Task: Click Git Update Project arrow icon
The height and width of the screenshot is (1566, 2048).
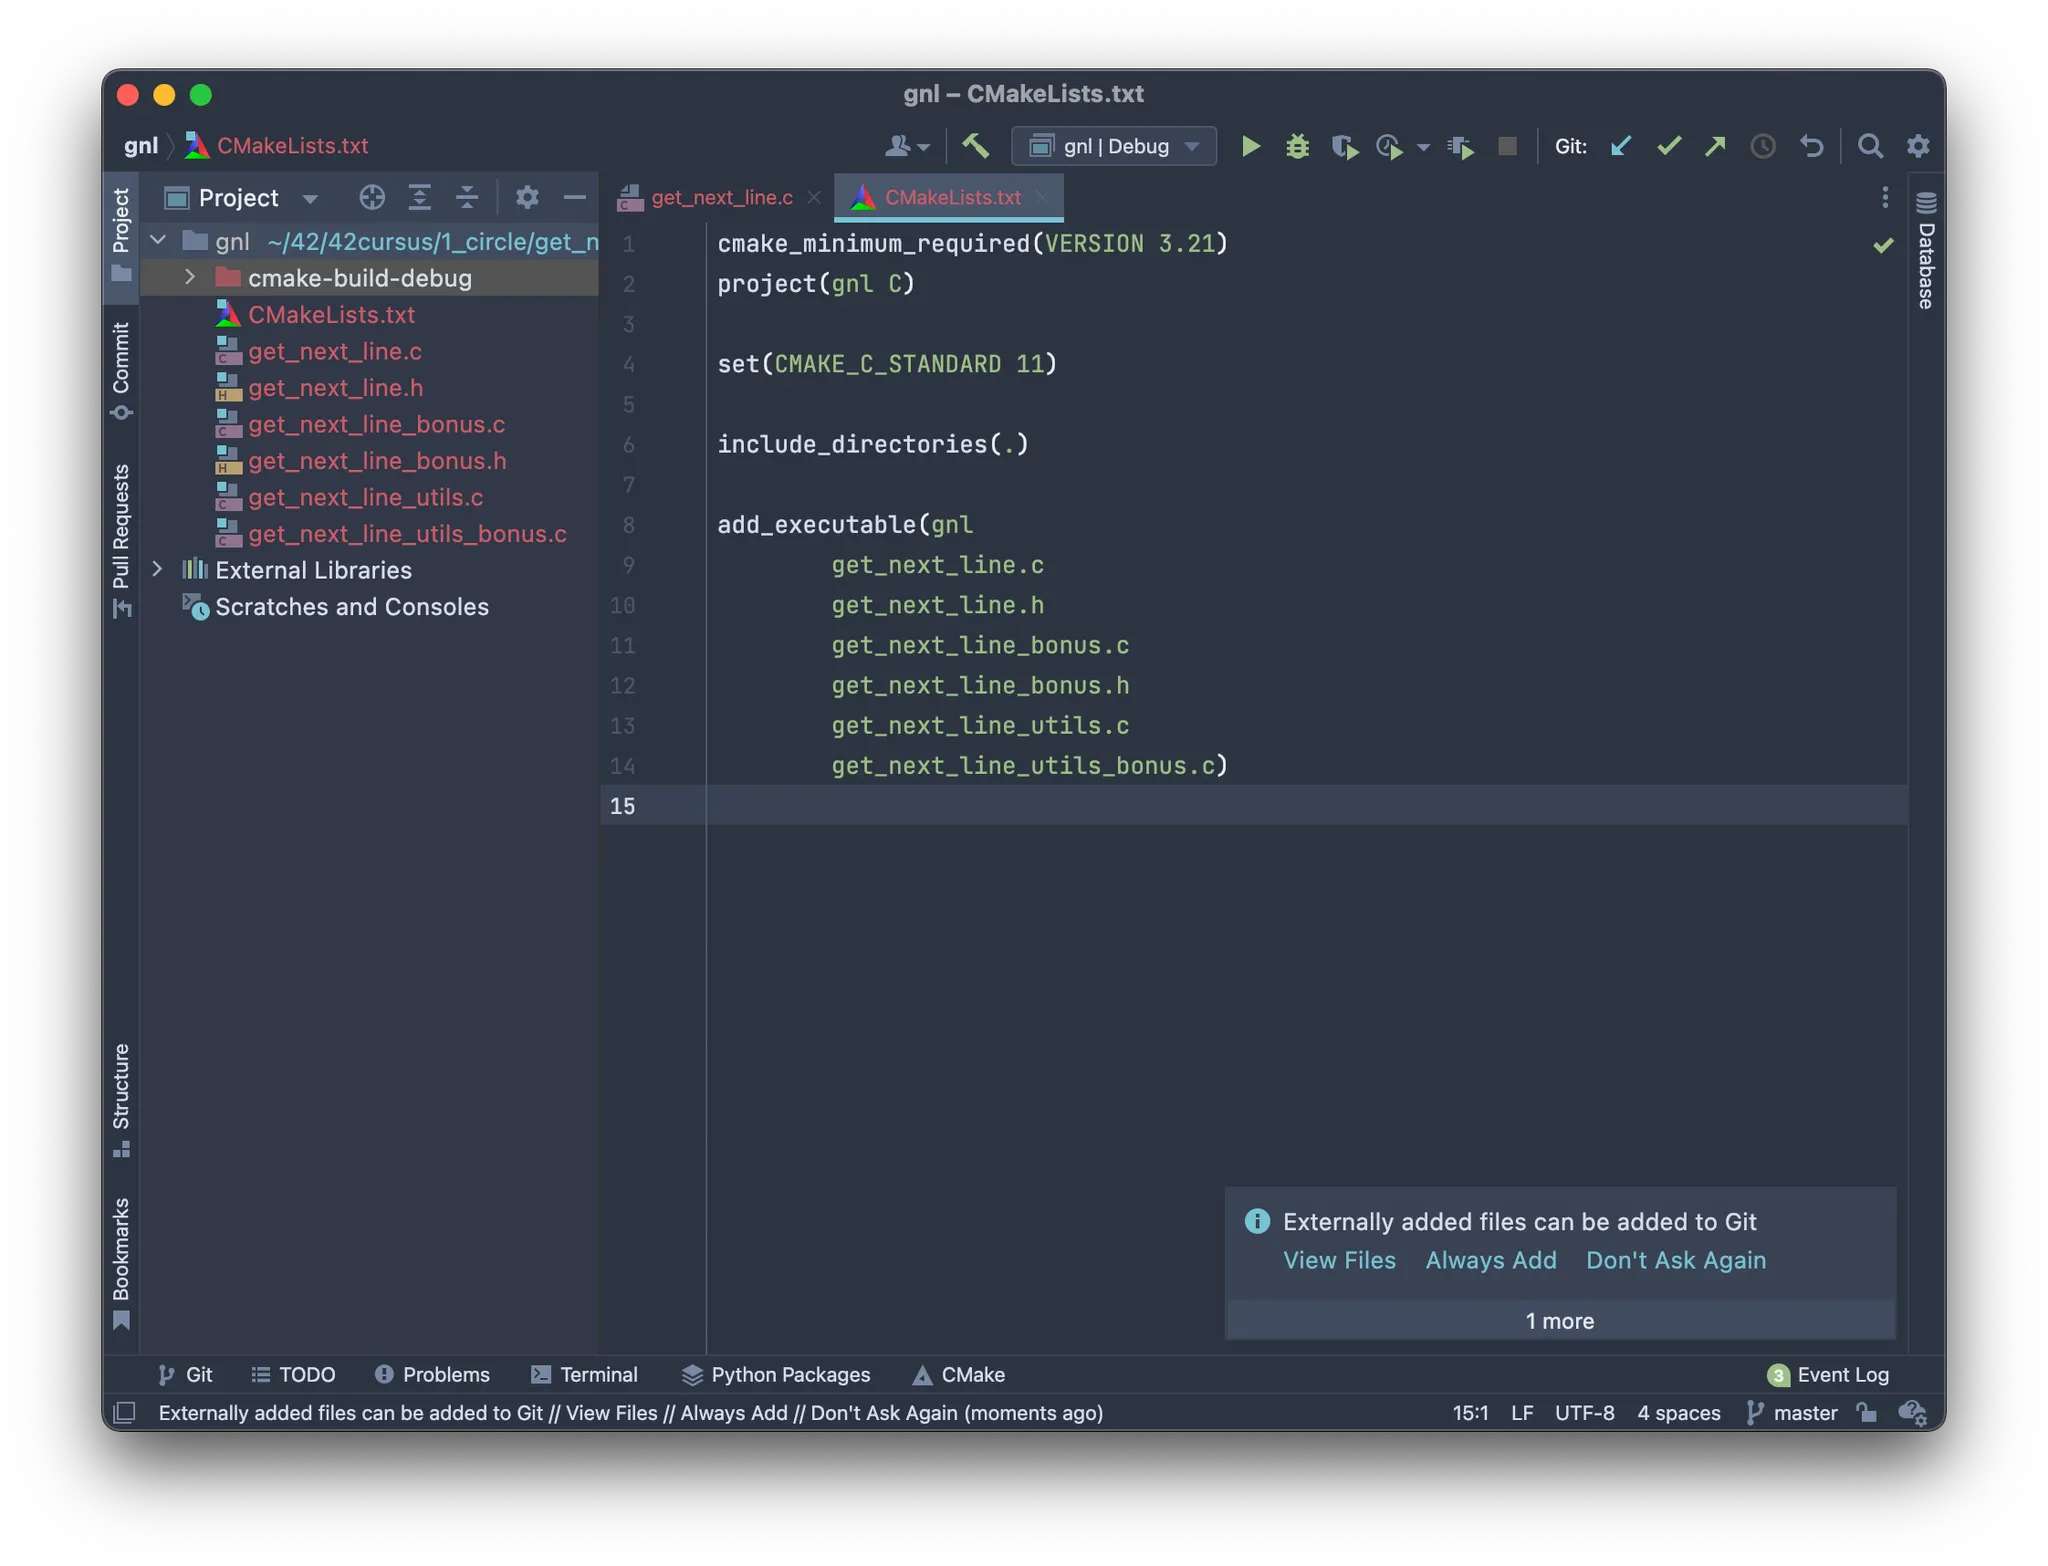Action: click(x=1621, y=147)
